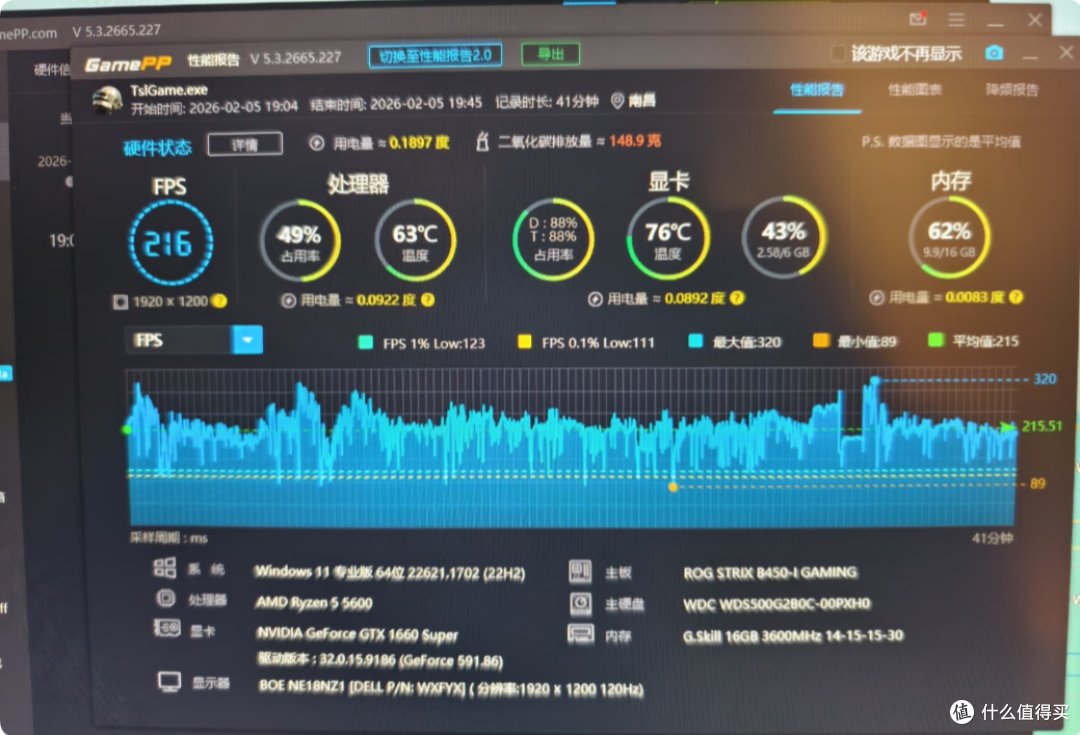Click the text AMD Ryzen 5 5600

[313, 603]
